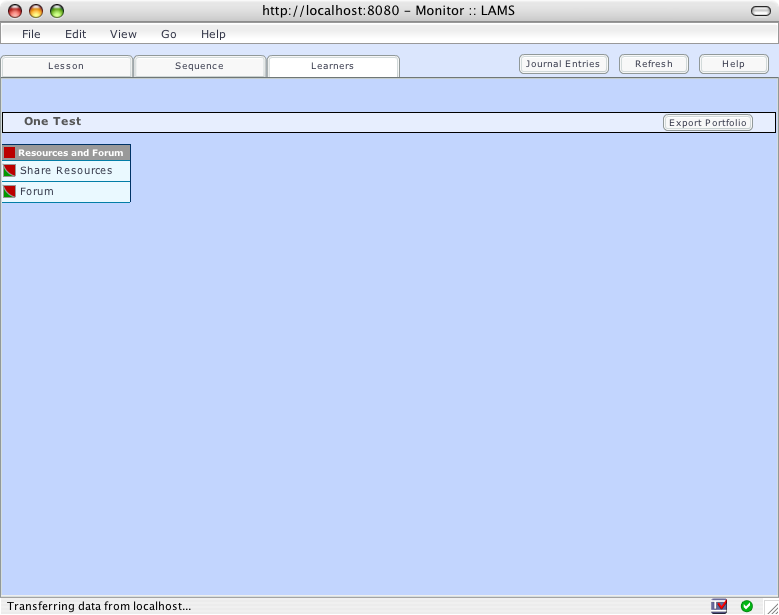
Task: Click the green check status bar icon
Action: pyautogui.click(x=747, y=605)
